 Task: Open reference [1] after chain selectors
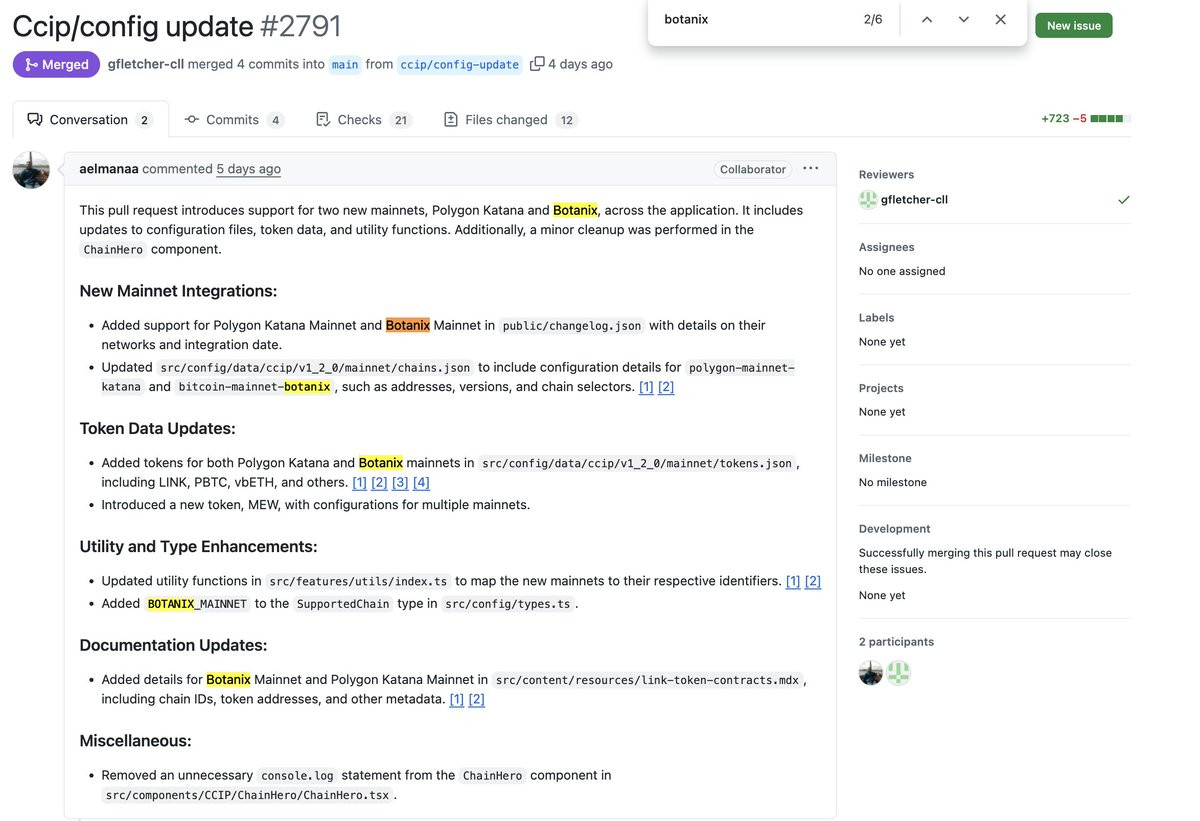646,387
